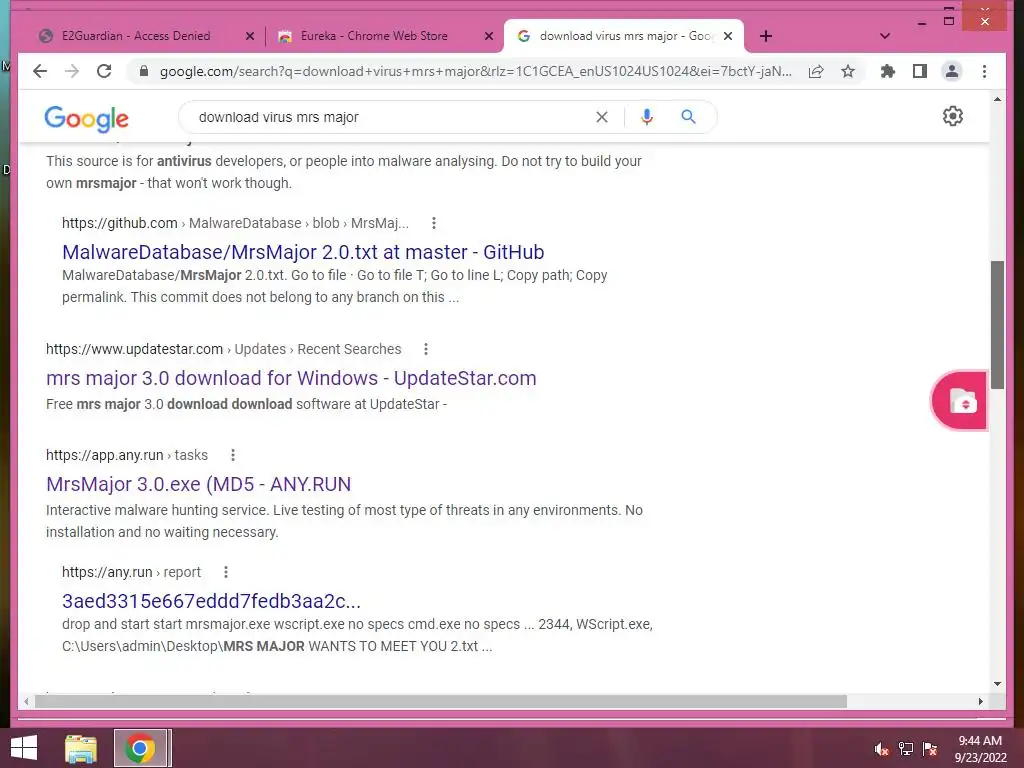
Task: Click the https://github.com breadcrumb URL
Action: (235, 223)
